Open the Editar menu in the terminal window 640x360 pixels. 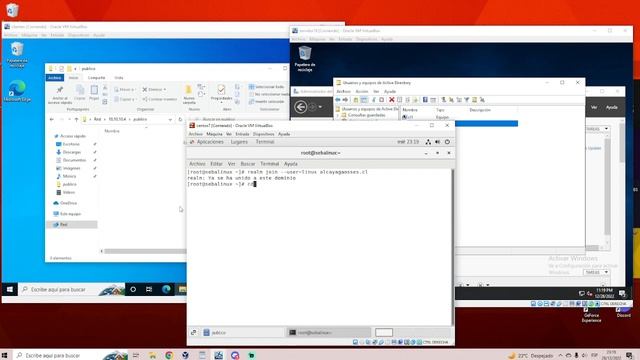(216, 164)
